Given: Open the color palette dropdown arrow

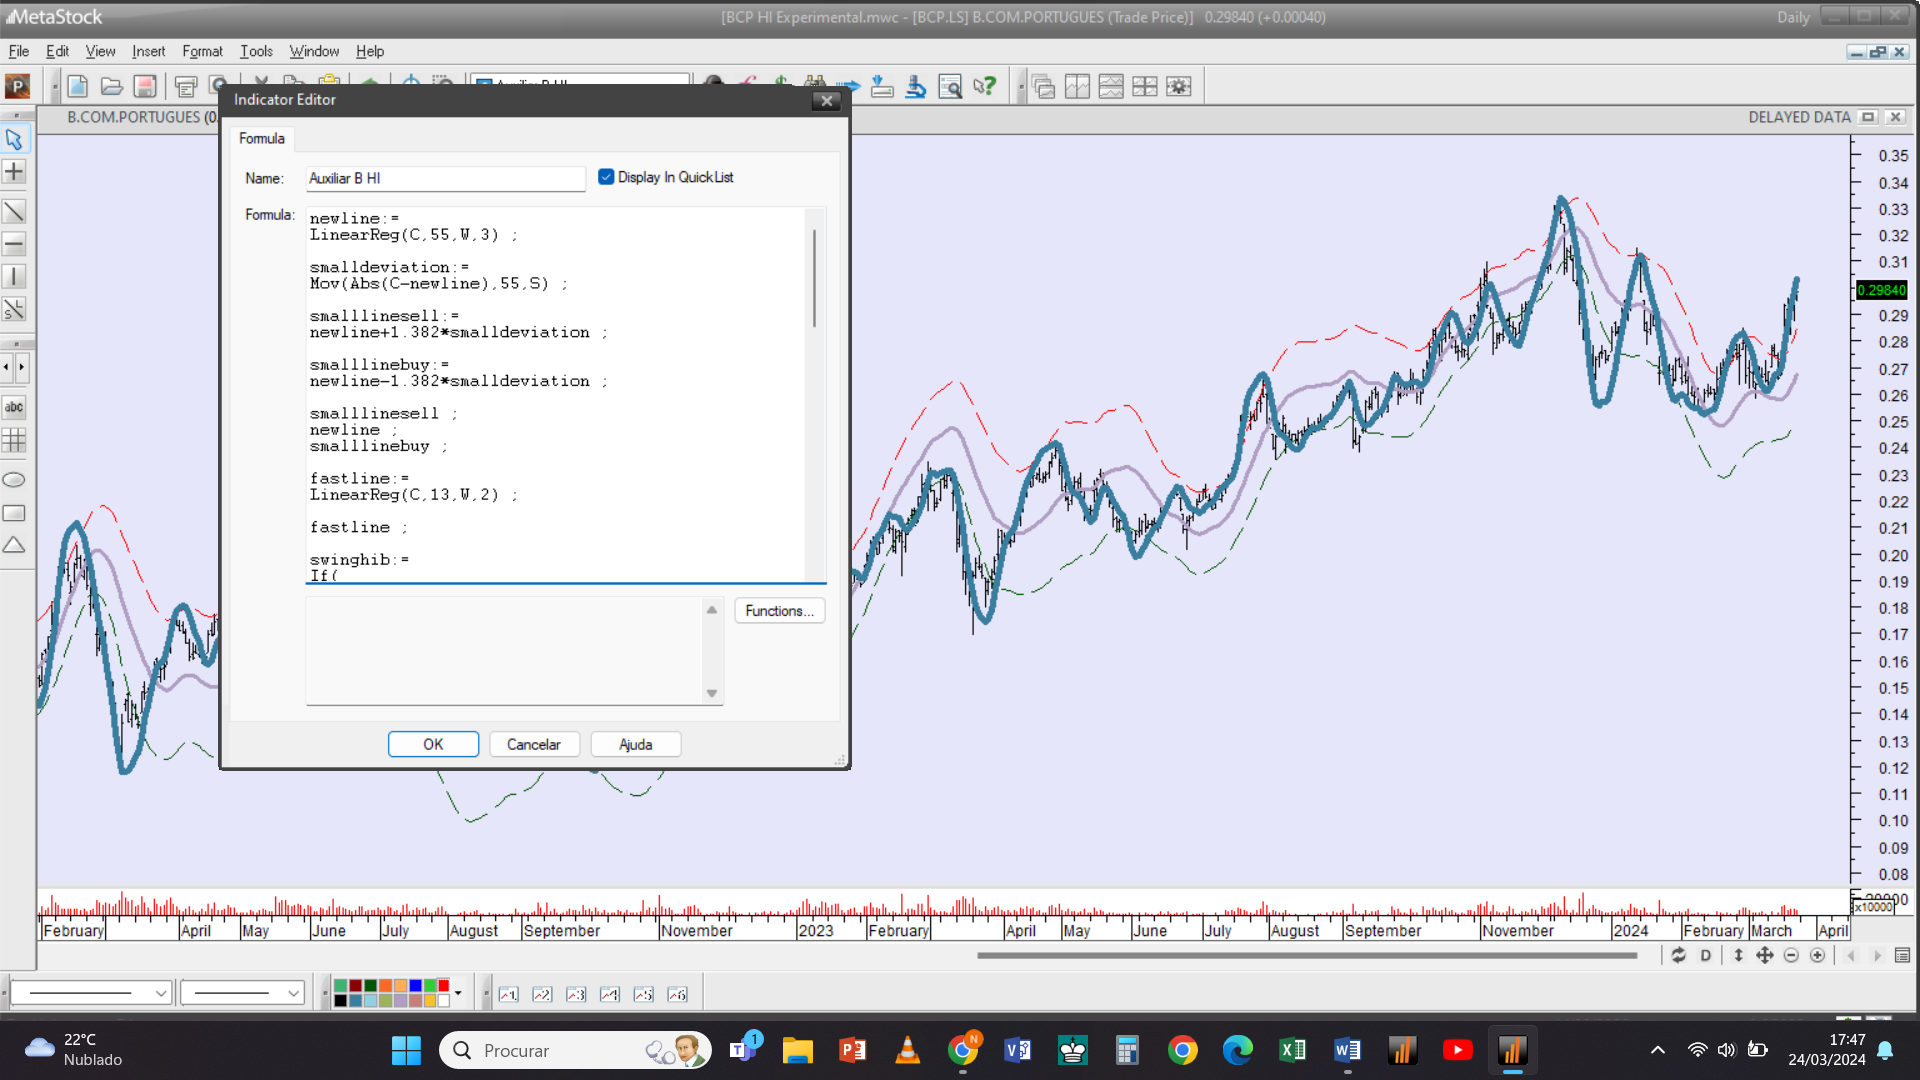Looking at the screenshot, I should point(458,993).
